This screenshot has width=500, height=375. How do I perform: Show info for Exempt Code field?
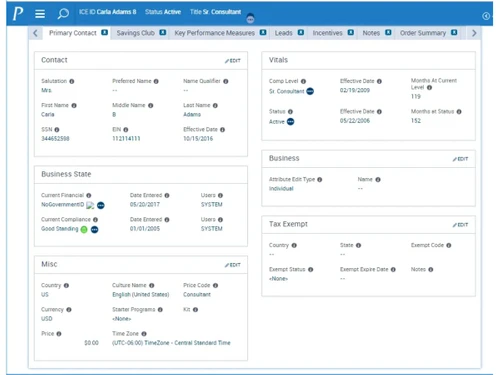click(x=449, y=245)
